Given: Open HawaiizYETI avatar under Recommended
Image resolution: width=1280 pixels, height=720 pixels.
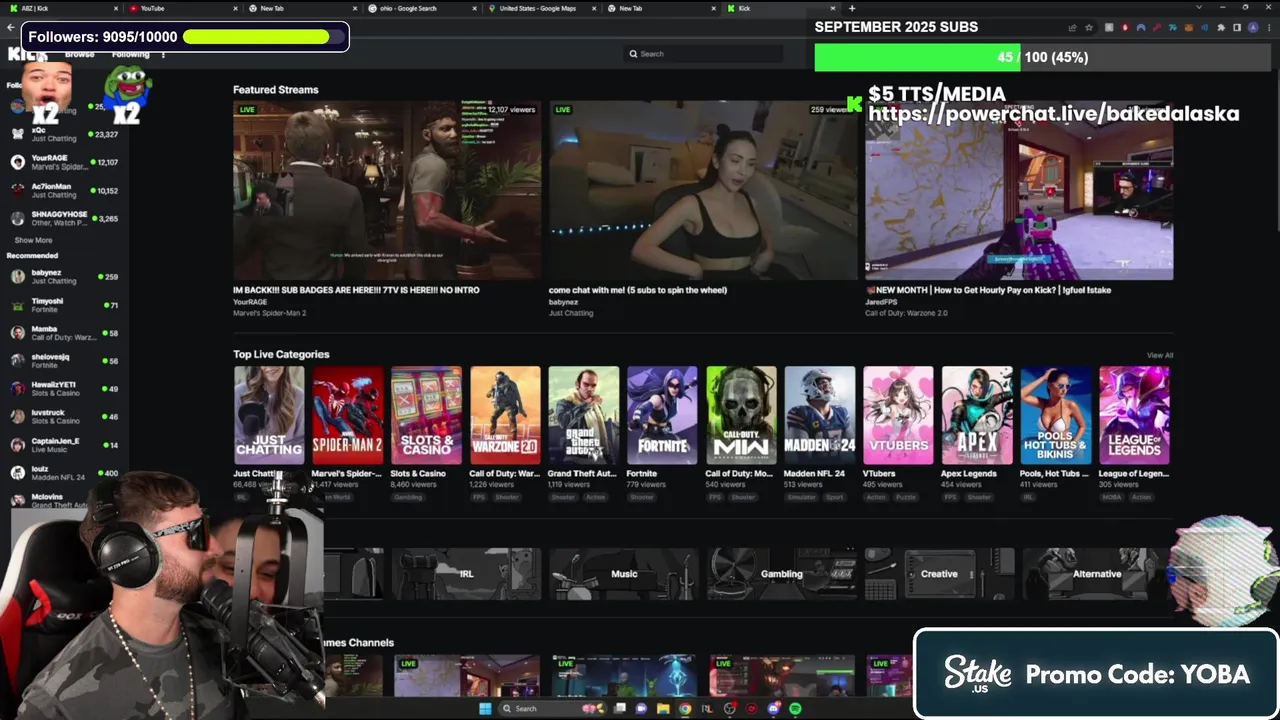Looking at the screenshot, I should click(x=18, y=389).
